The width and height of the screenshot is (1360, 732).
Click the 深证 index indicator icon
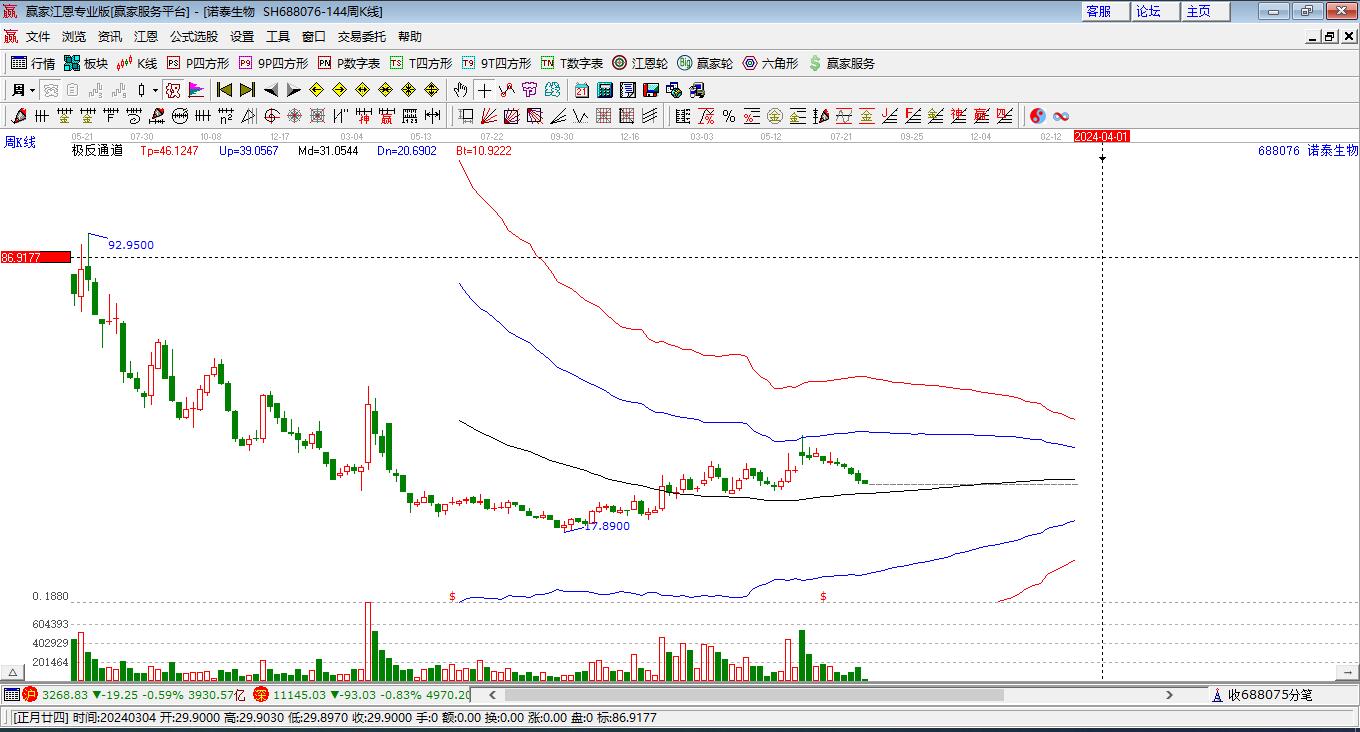(x=261, y=694)
